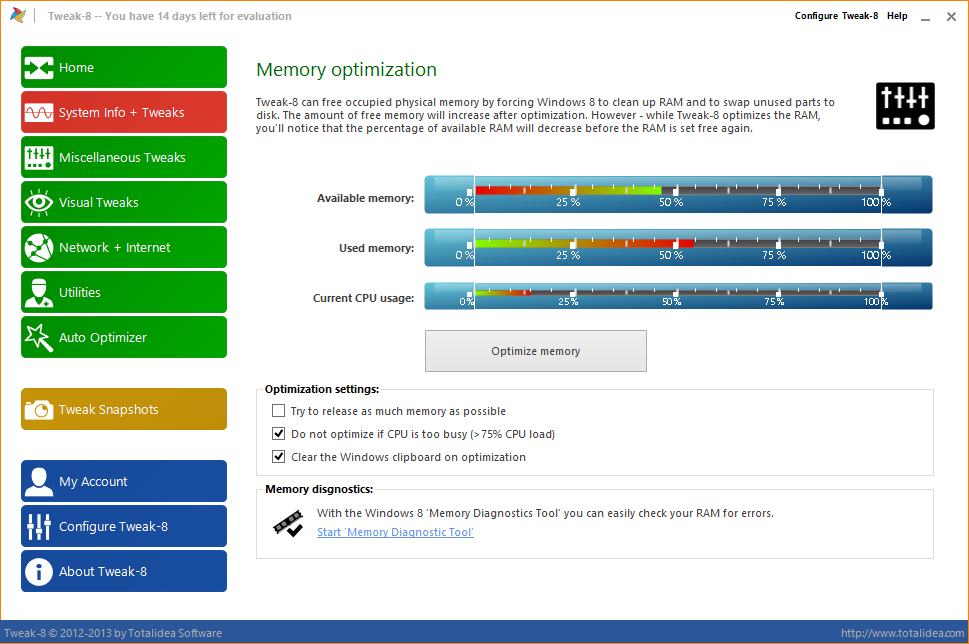Open System Info + Tweaks section
The image size is (969, 644).
click(124, 112)
